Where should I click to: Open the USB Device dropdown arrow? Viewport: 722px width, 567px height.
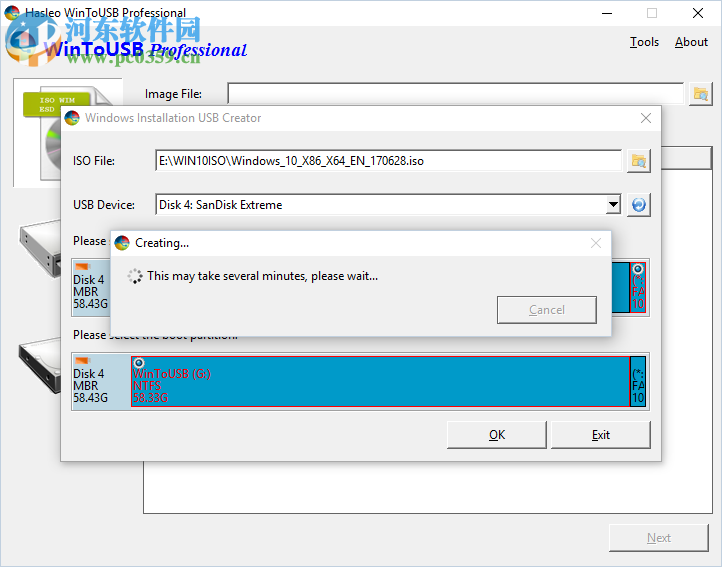613,205
